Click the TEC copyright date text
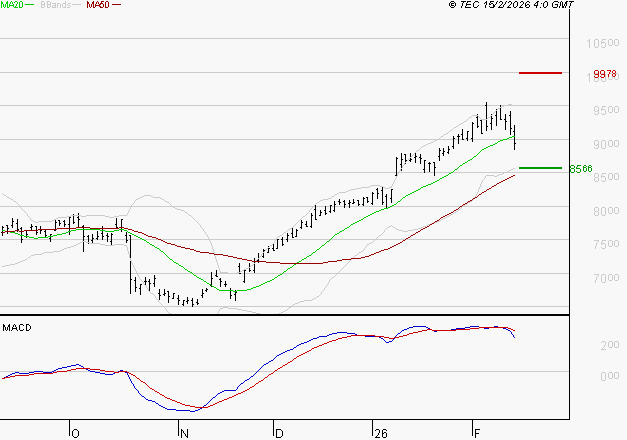This screenshot has height=440, width=627. 511,5
